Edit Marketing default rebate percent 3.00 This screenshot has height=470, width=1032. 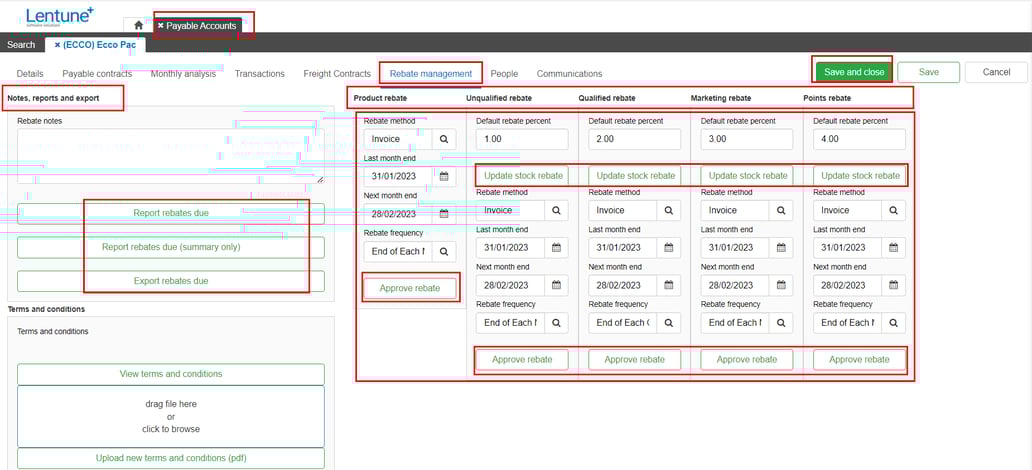pyautogui.click(x=747, y=139)
